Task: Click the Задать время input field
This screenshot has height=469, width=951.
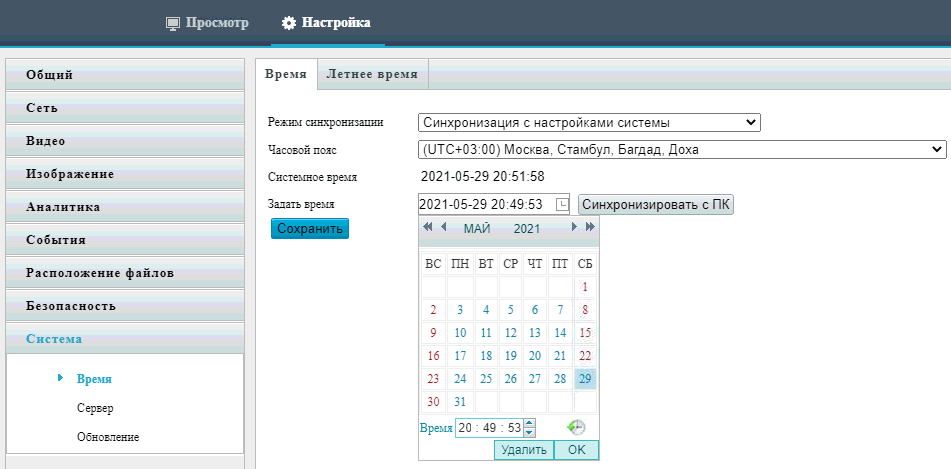Action: (494, 204)
